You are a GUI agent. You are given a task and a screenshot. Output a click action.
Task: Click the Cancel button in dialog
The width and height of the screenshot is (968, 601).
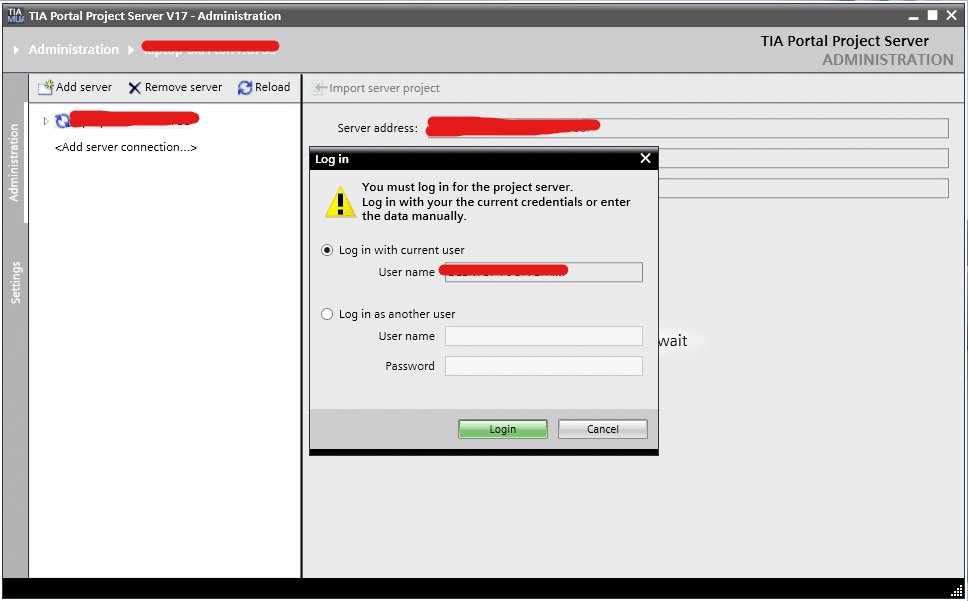(x=603, y=429)
